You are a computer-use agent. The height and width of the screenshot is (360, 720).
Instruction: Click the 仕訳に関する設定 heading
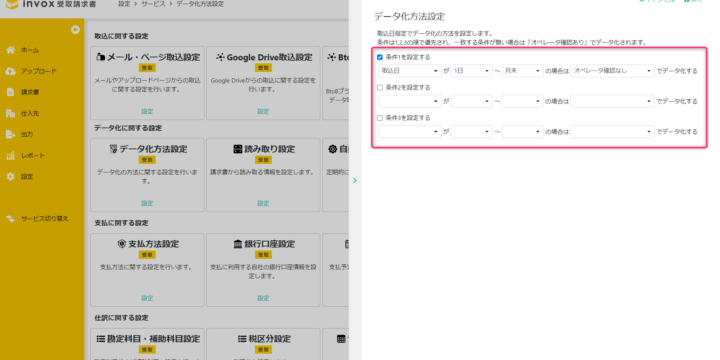point(121,318)
